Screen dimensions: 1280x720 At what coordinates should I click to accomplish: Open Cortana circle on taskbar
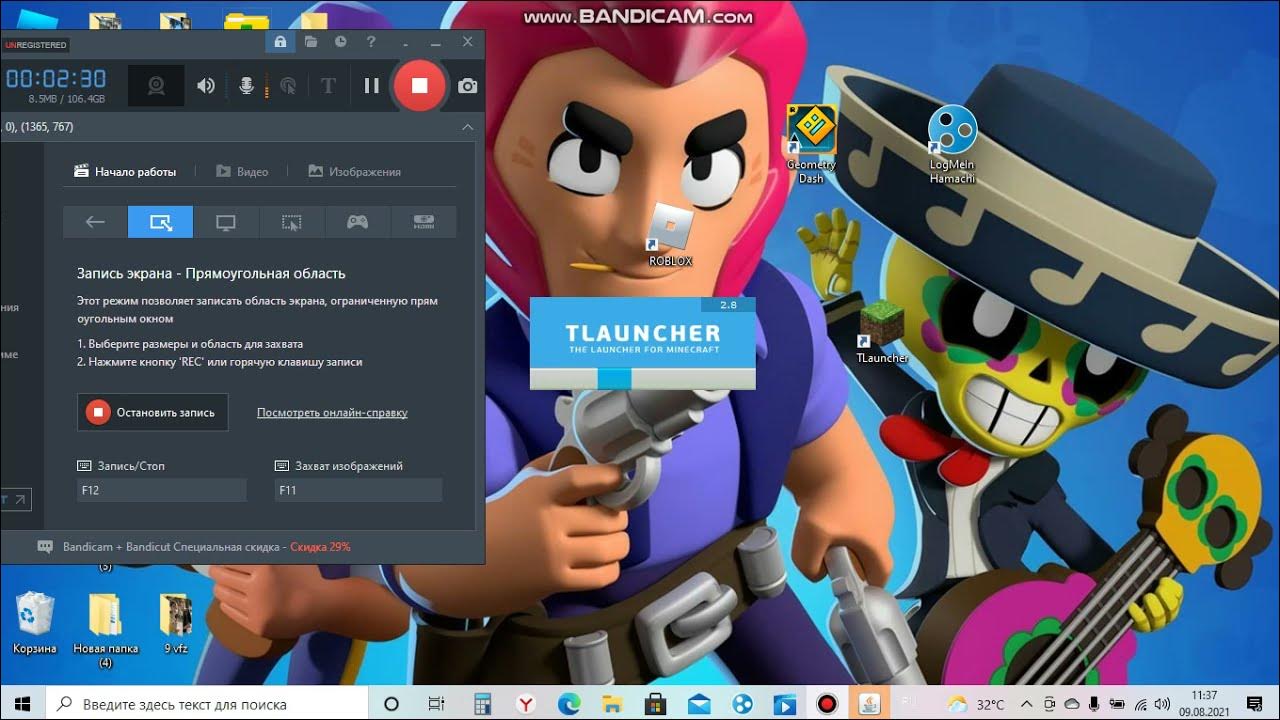(391, 703)
